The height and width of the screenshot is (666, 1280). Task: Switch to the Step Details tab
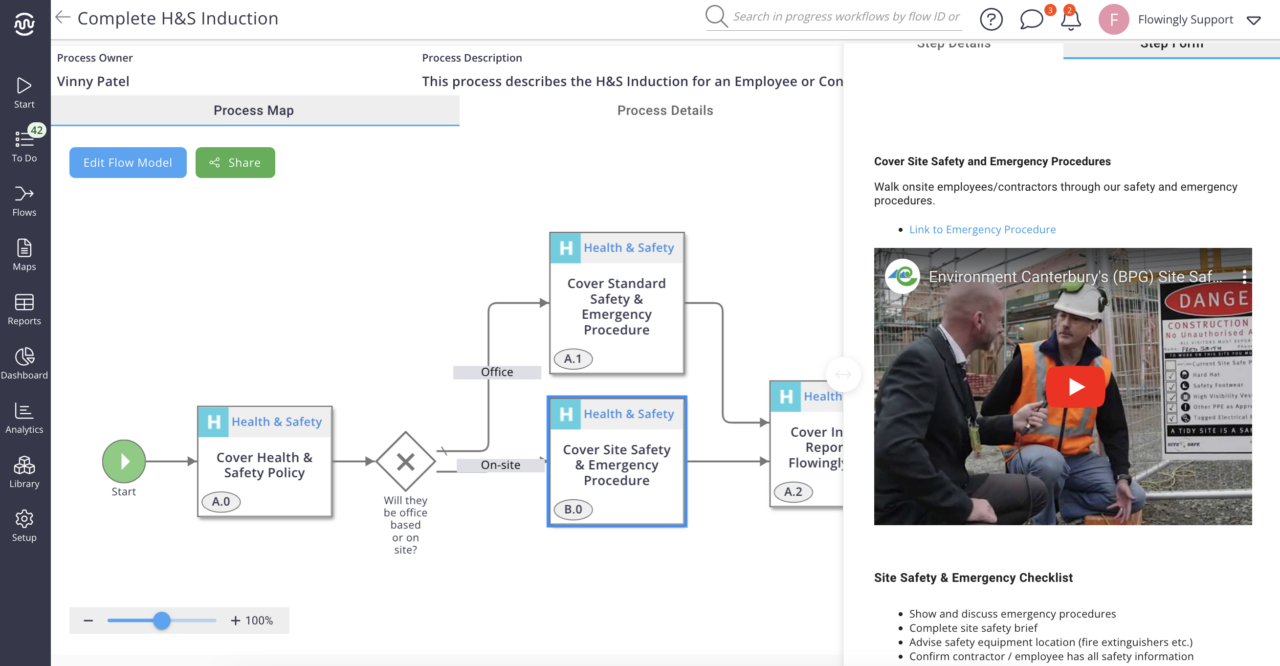click(953, 43)
